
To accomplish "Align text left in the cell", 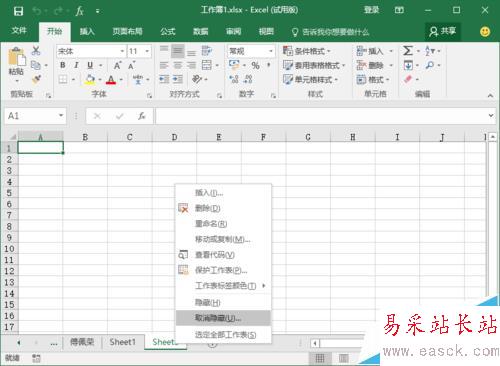I will point(164,65).
